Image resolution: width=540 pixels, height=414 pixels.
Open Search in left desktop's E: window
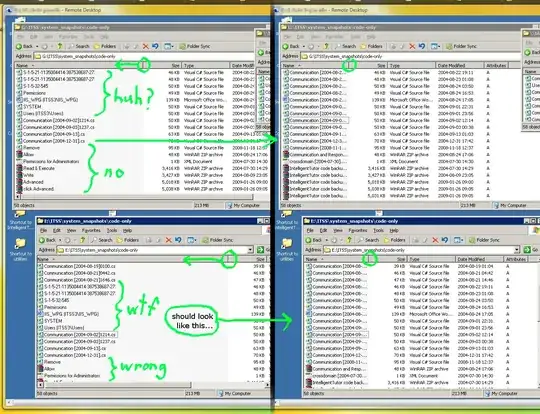[102, 240]
